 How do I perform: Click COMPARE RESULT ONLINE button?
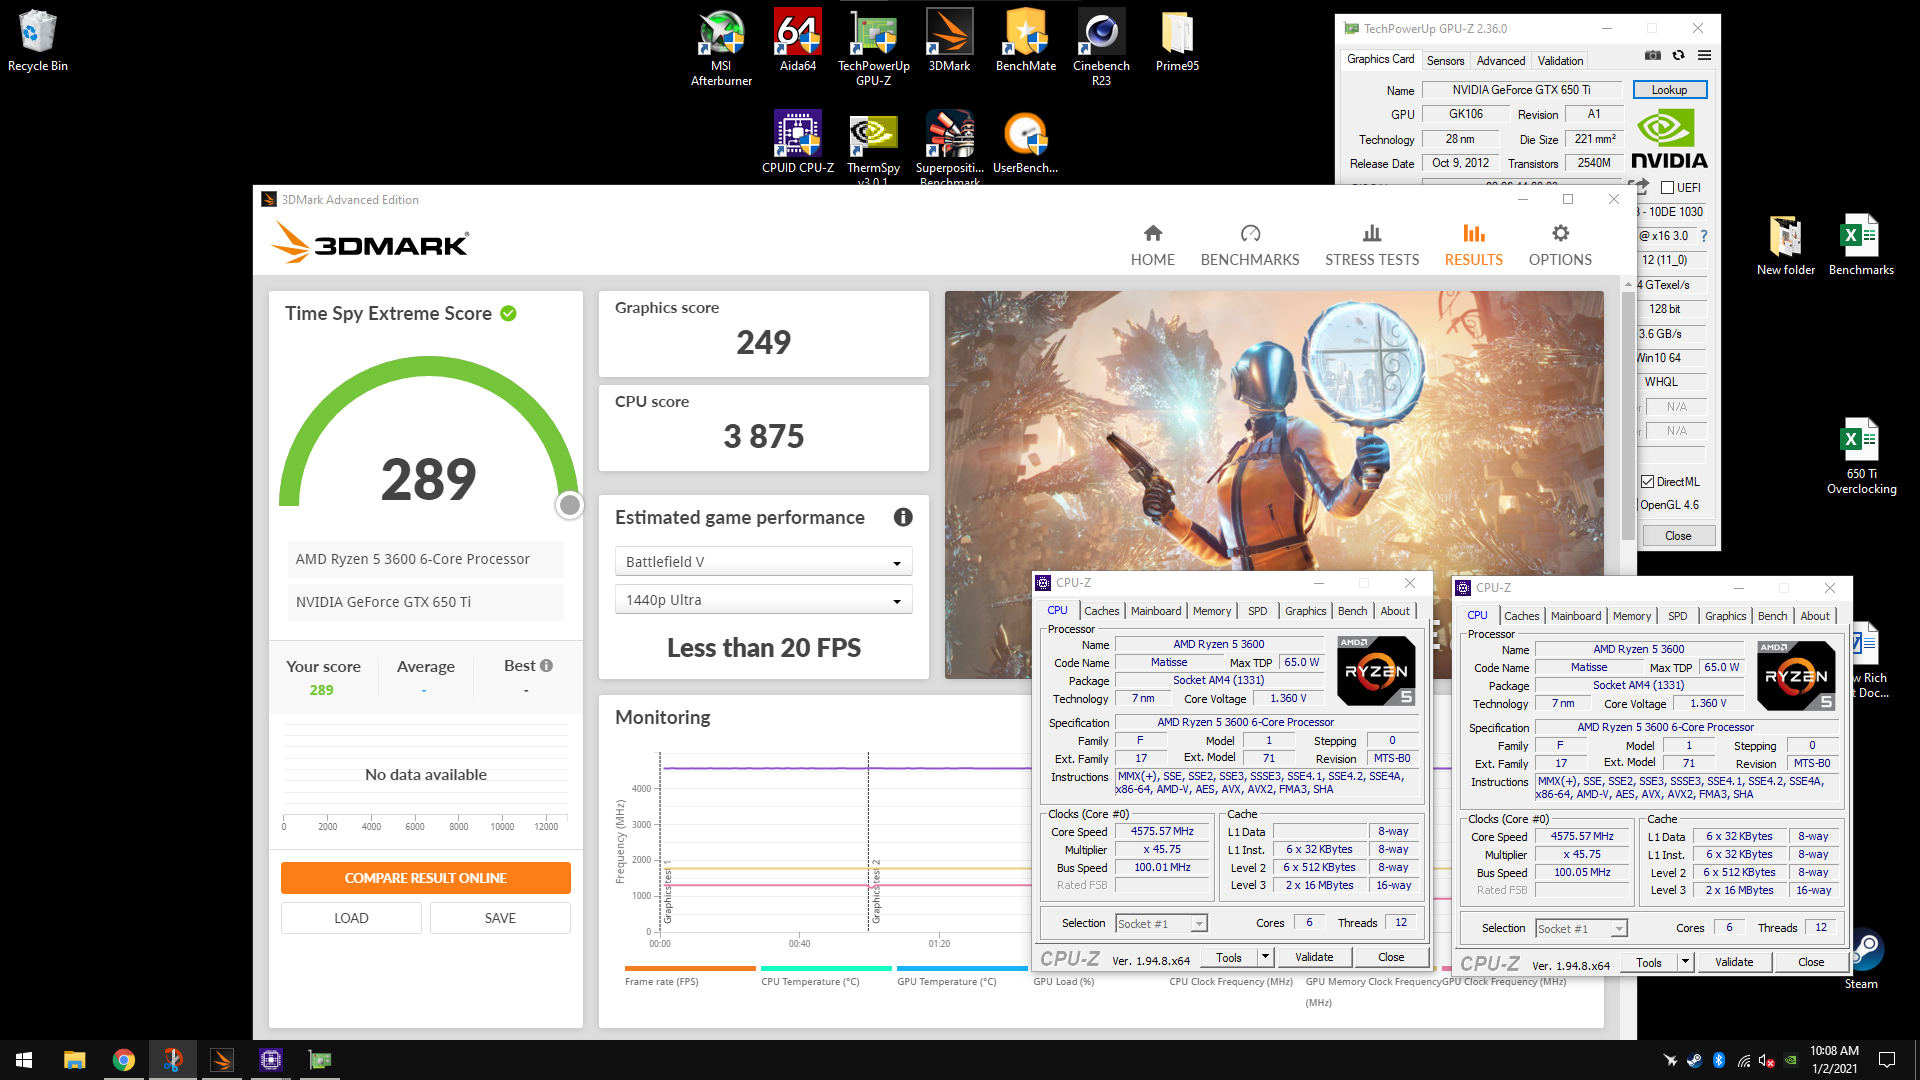426,878
